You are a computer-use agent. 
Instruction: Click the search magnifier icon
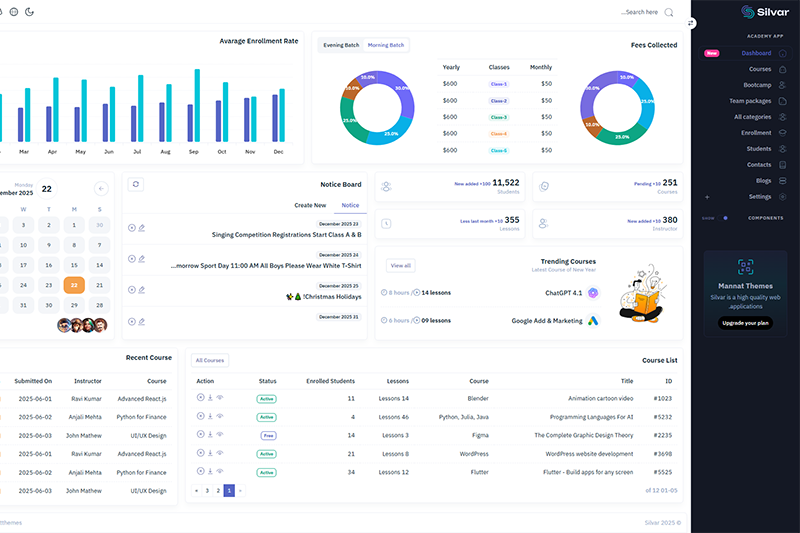669,12
